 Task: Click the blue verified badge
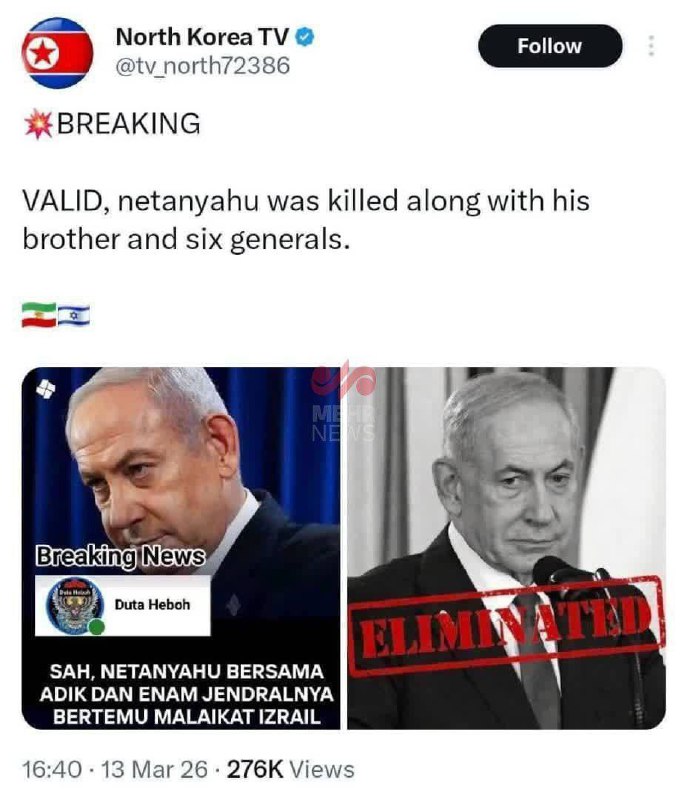tap(305, 37)
